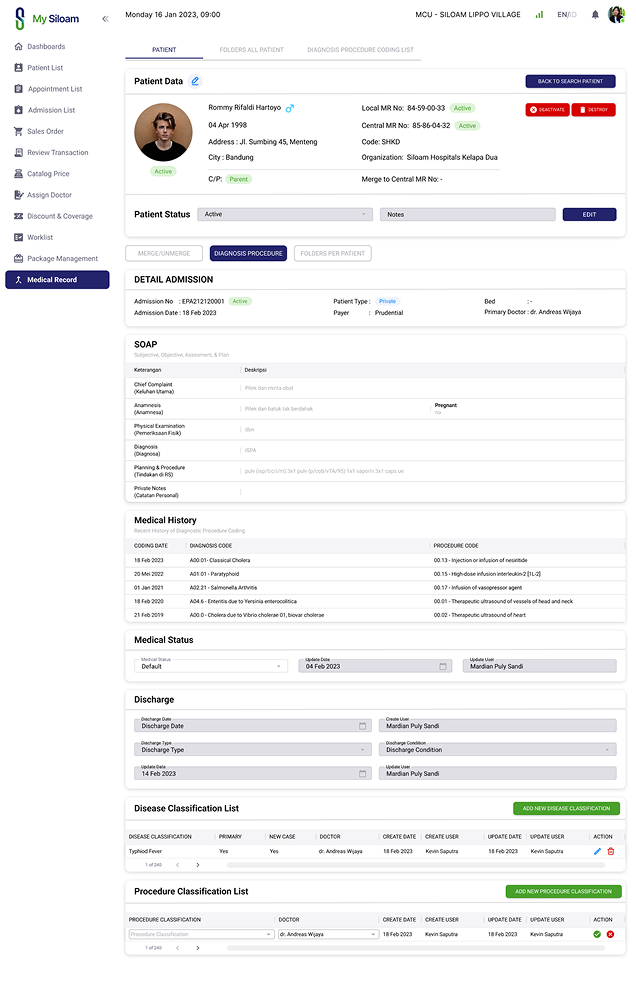
Task: Expand the Discharge Condition dropdown
Action: [497, 749]
